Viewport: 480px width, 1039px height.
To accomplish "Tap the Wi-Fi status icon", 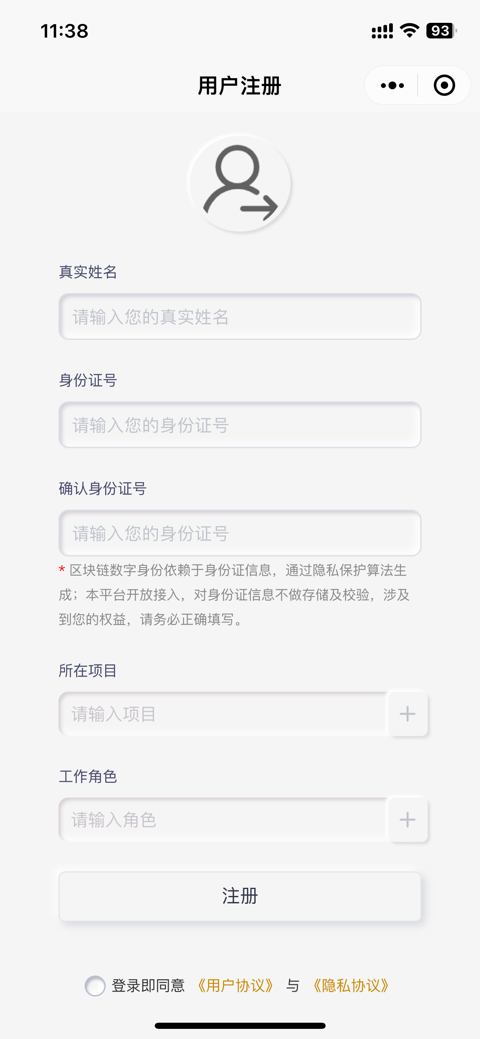I will (410, 30).
